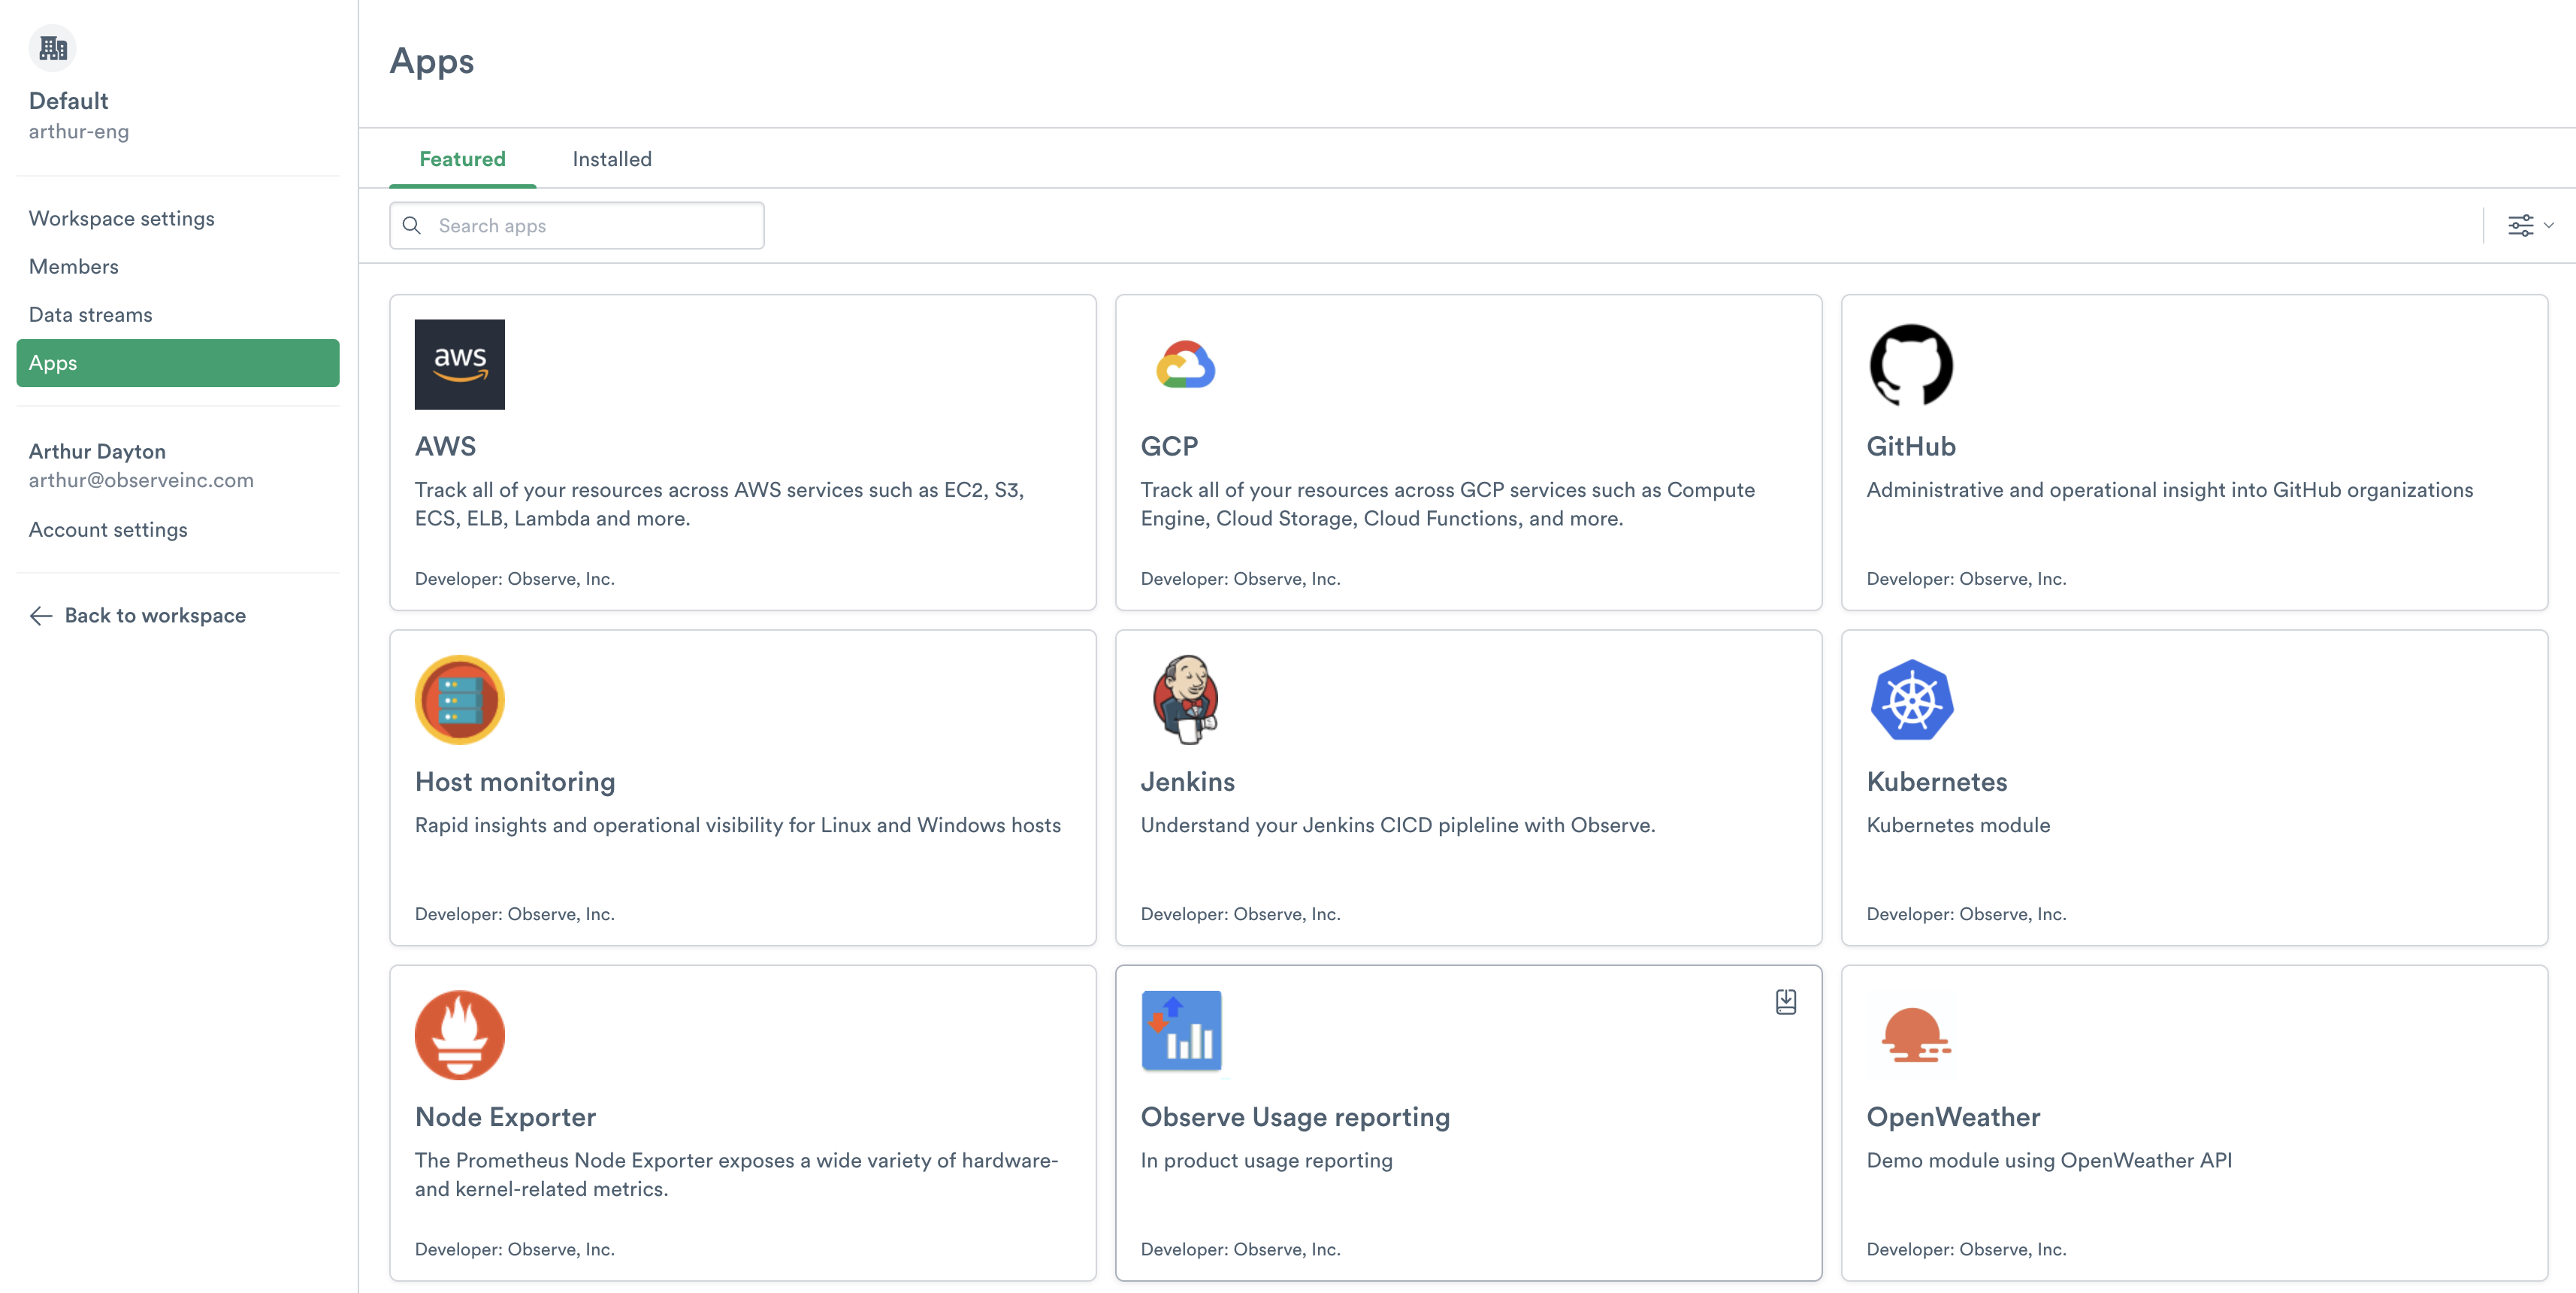Click the workspace building icon in sidebar

[53, 48]
